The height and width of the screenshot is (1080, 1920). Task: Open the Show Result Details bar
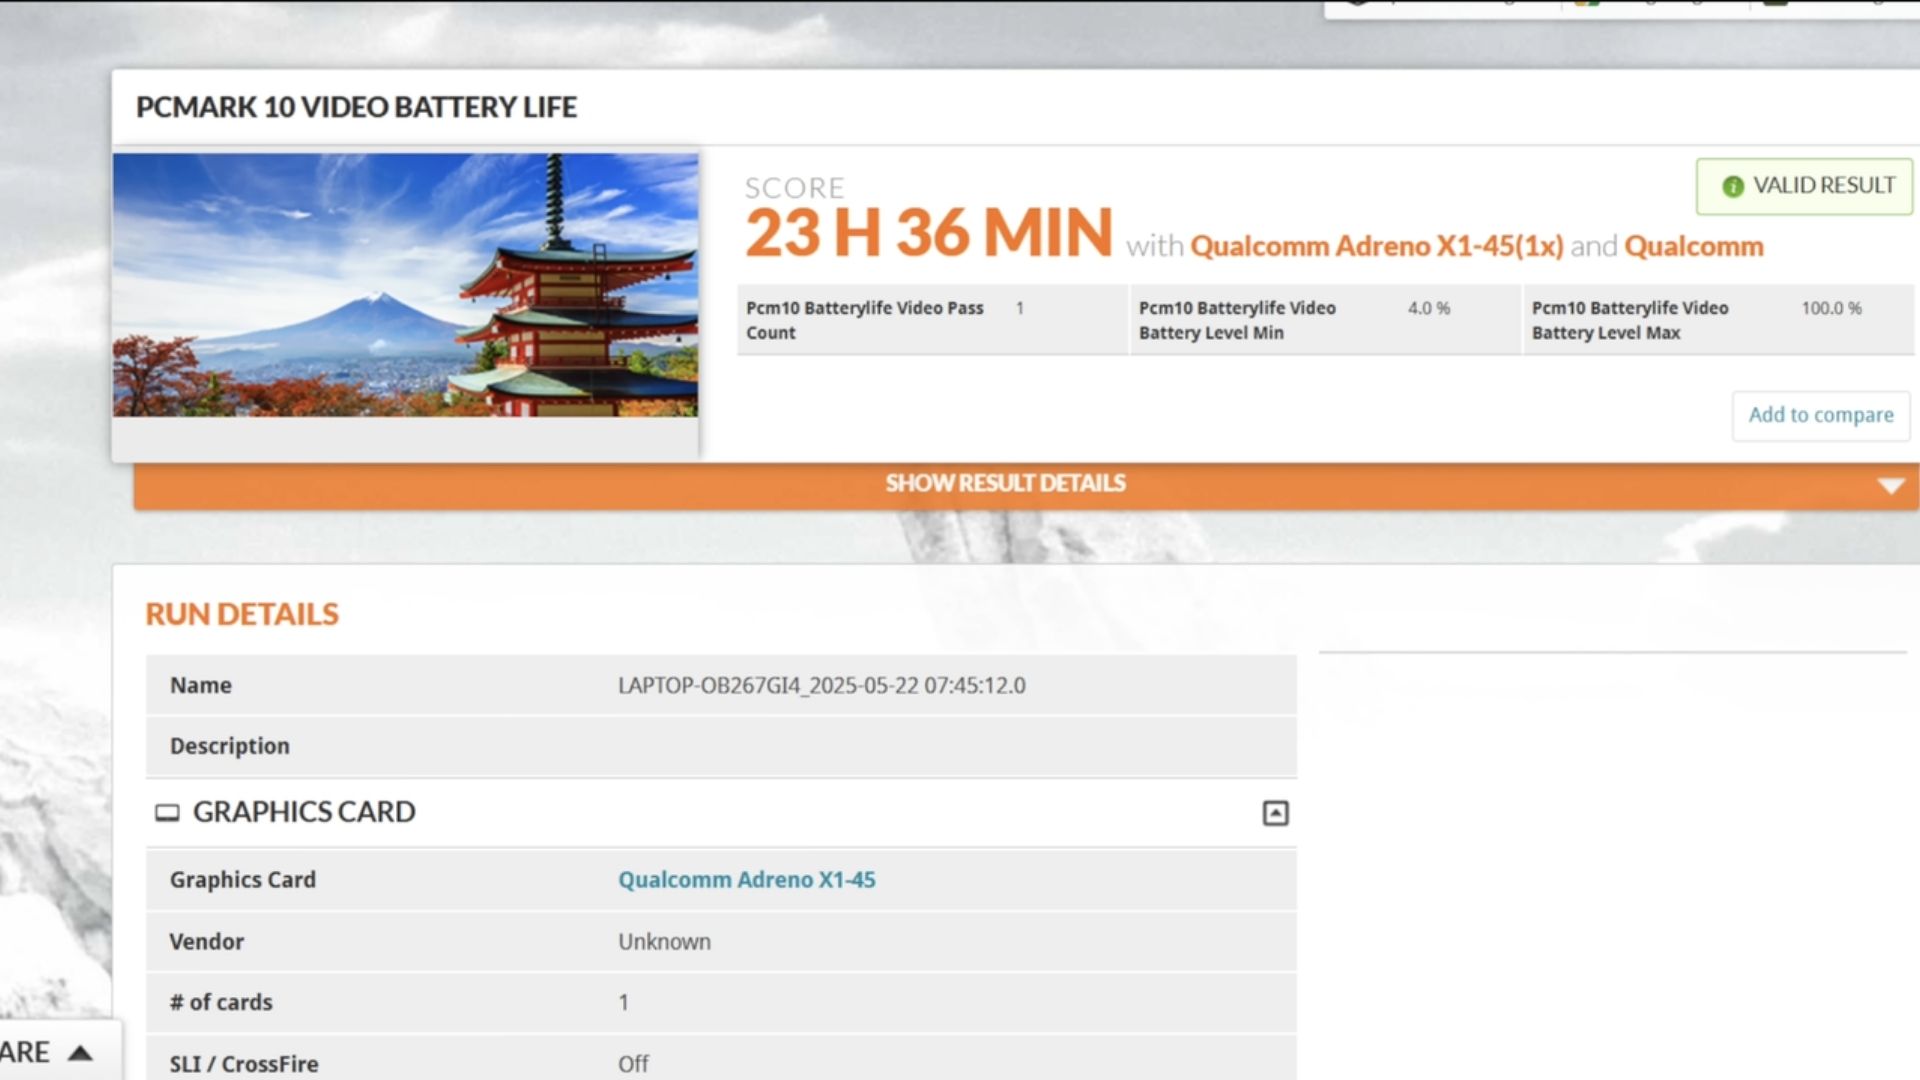1026,484
